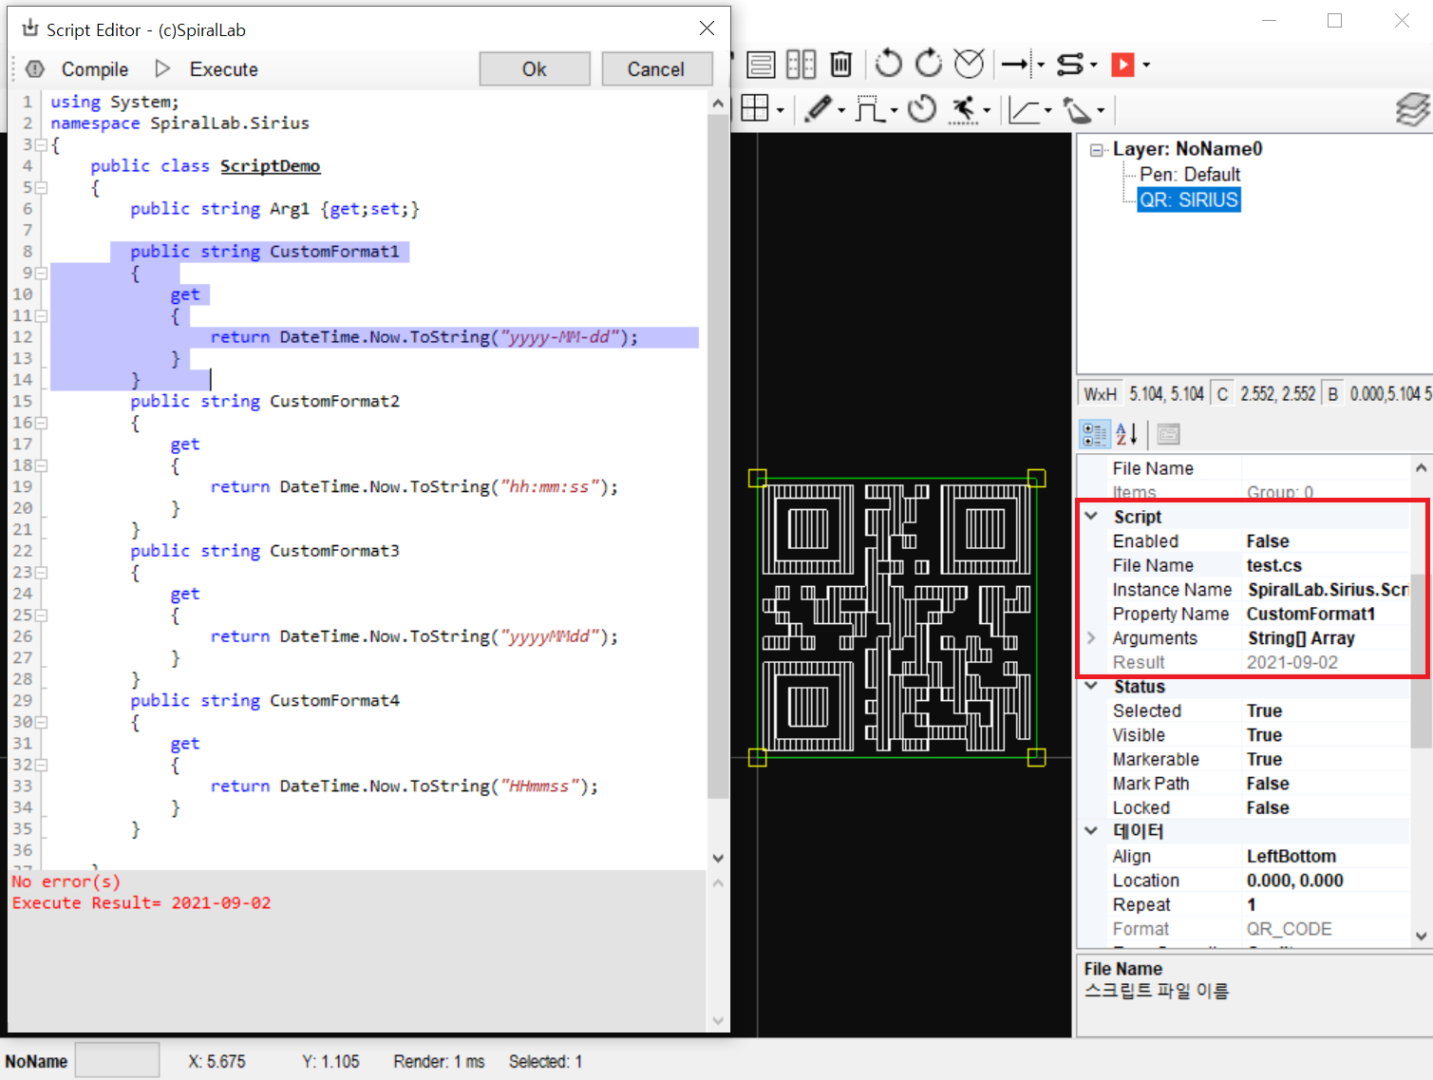Viewport: 1433px width, 1080px height.
Task: Toggle the Selected property value True
Action: pos(1264,711)
